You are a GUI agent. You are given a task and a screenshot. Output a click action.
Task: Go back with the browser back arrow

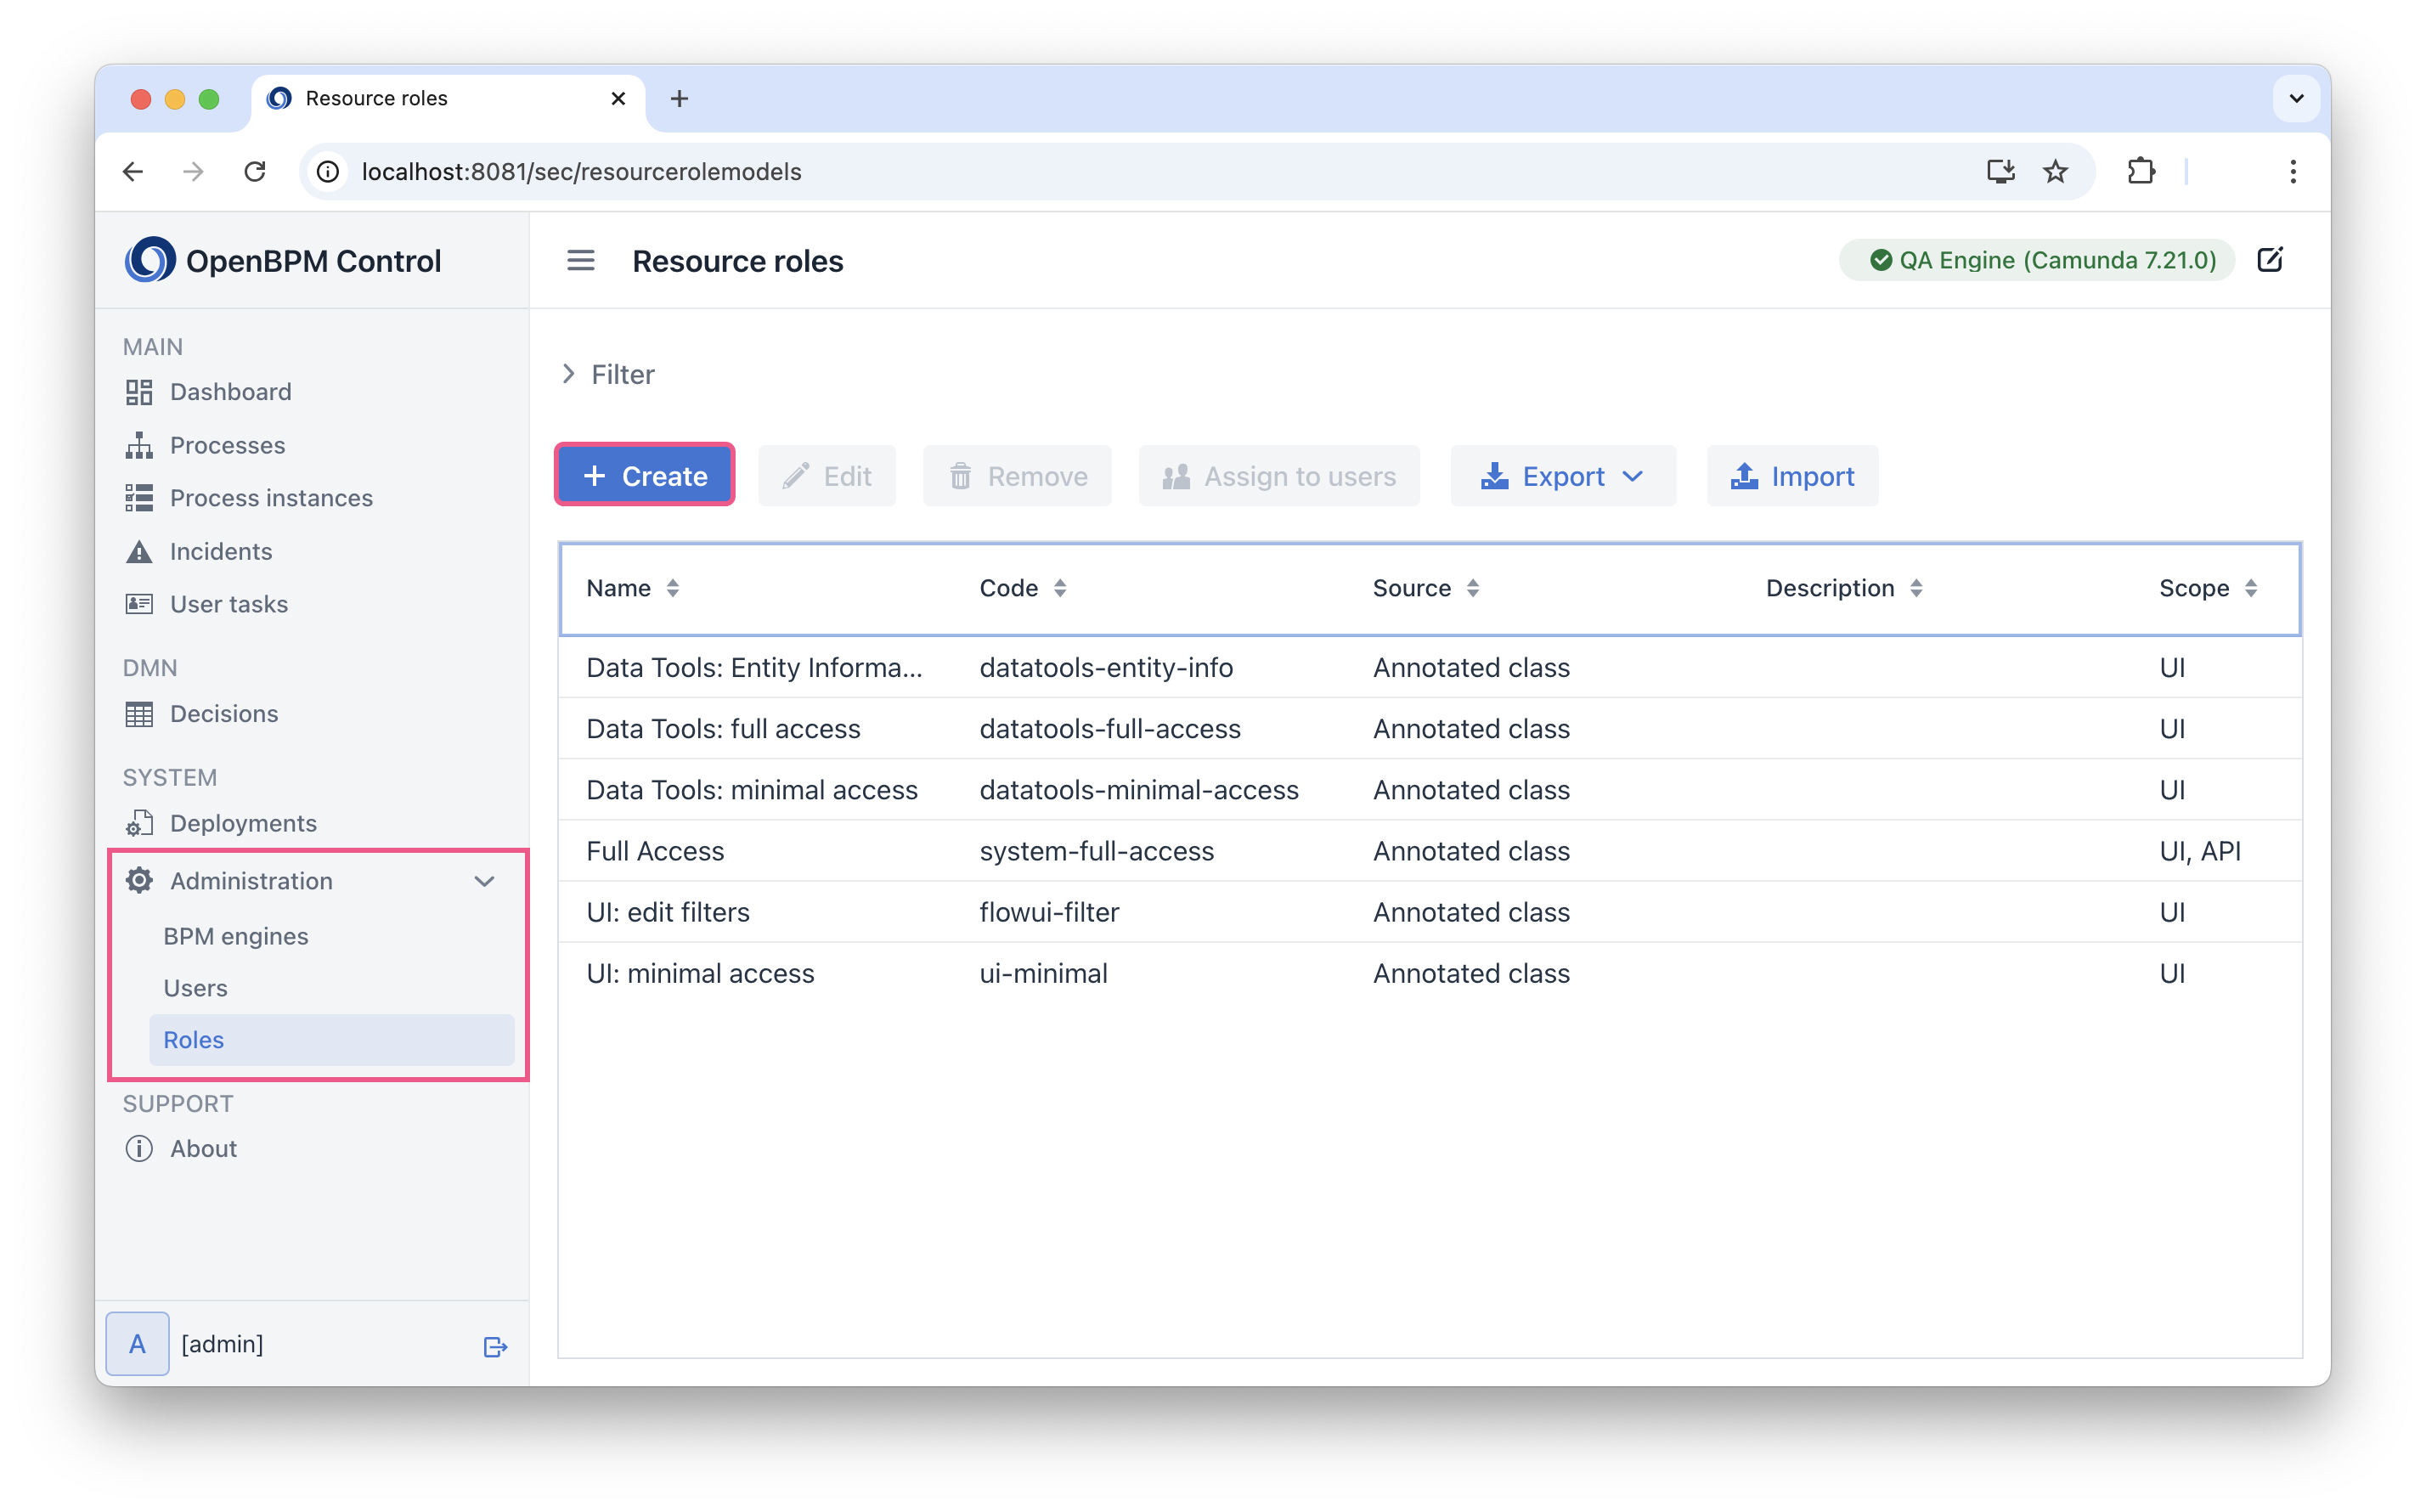pos(133,172)
